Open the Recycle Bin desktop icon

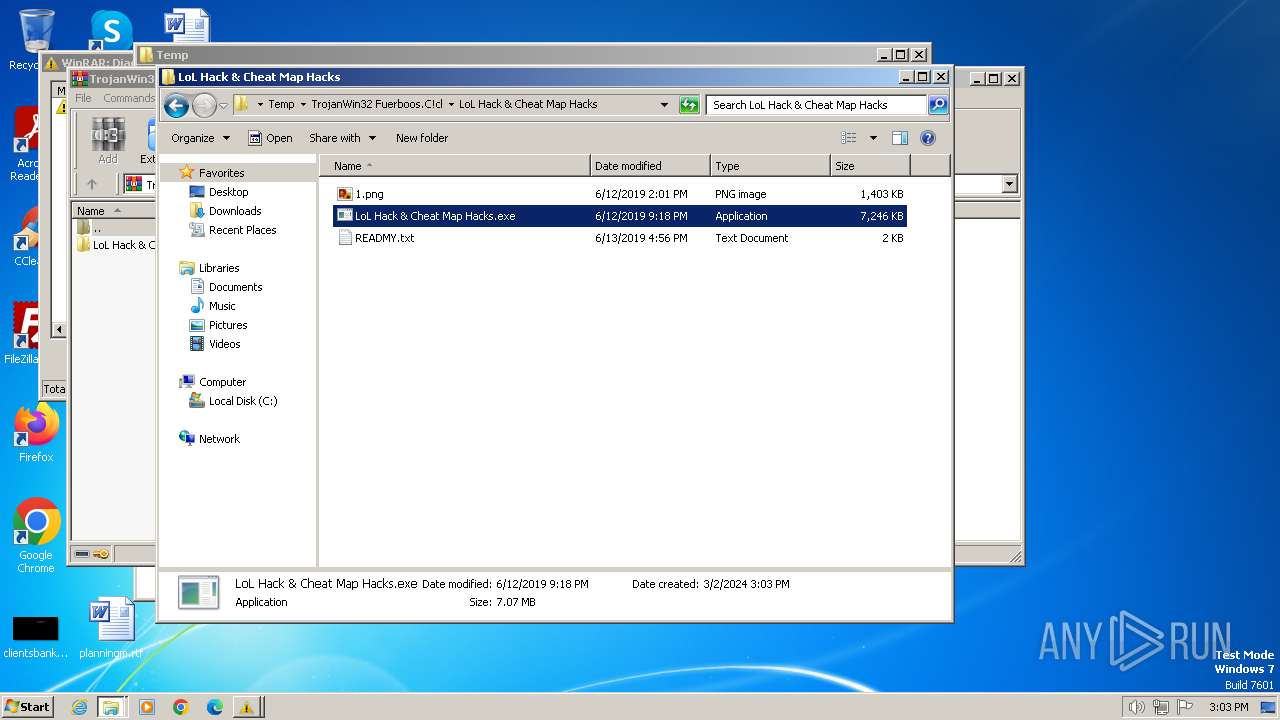(34, 40)
